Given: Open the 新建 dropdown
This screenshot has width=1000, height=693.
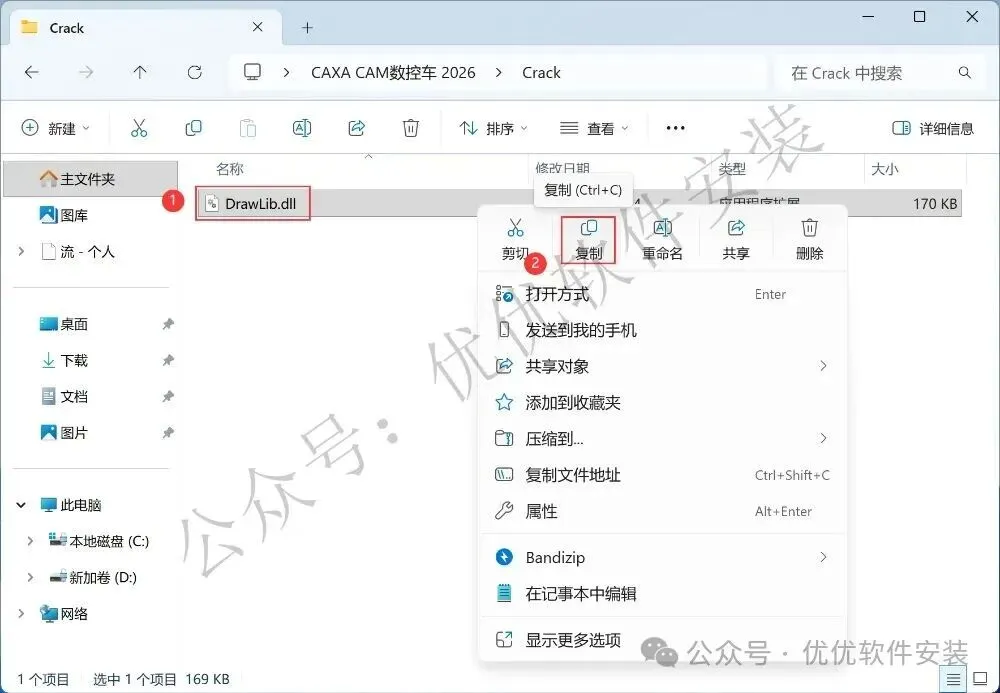Looking at the screenshot, I should (56, 128).
